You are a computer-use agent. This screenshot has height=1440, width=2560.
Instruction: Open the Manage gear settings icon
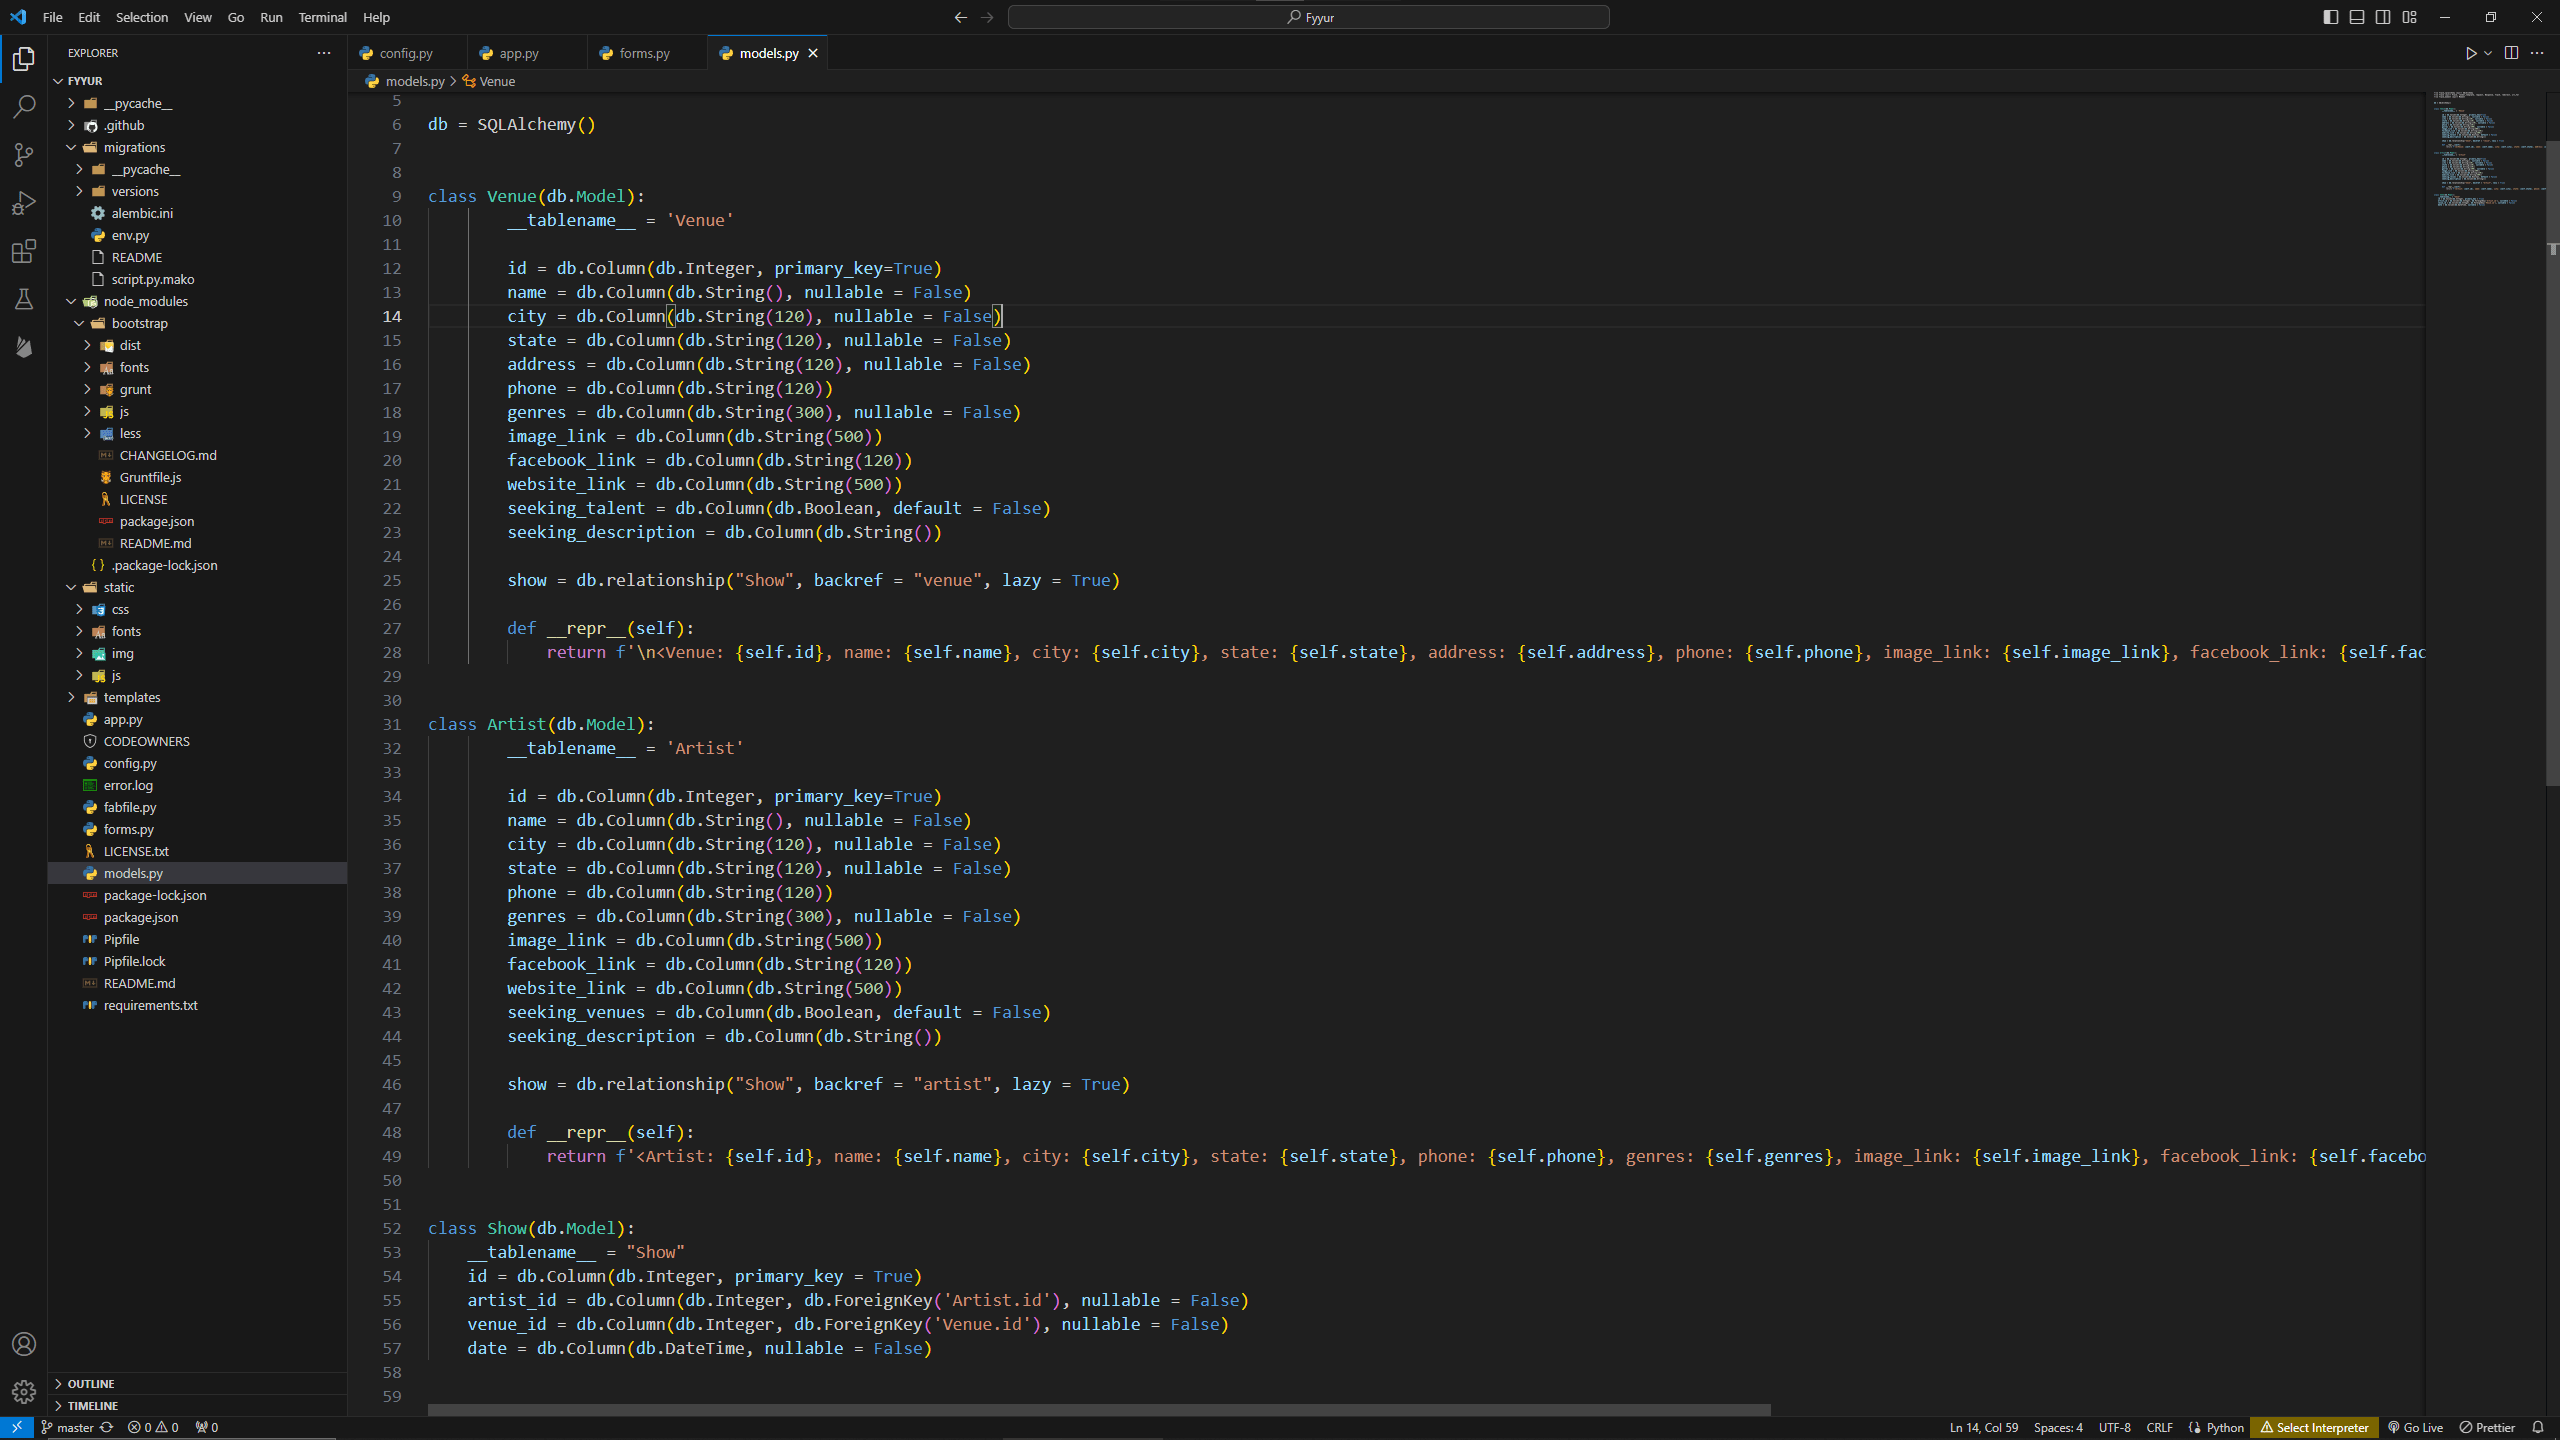click(24, 1391)
